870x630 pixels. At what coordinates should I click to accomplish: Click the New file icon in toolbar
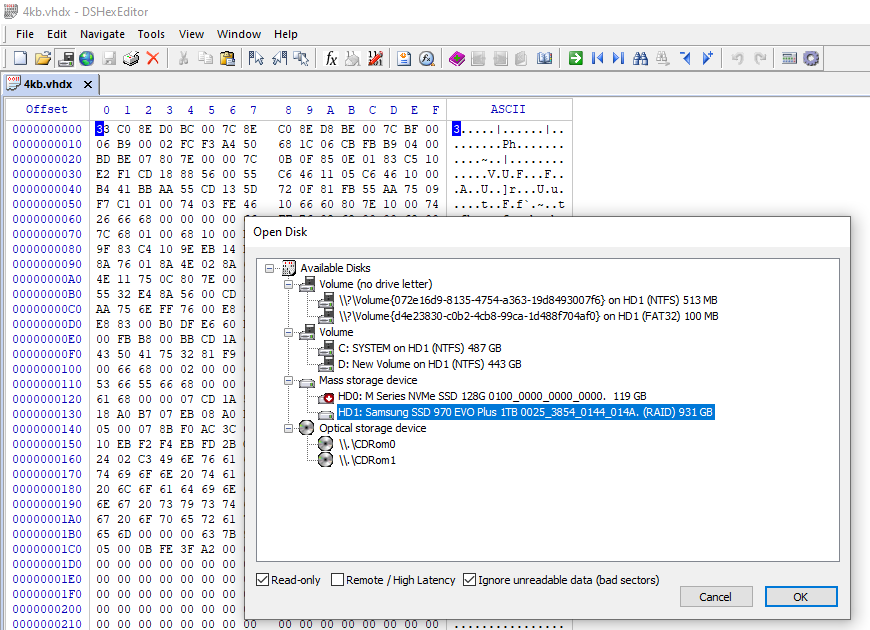21,58
